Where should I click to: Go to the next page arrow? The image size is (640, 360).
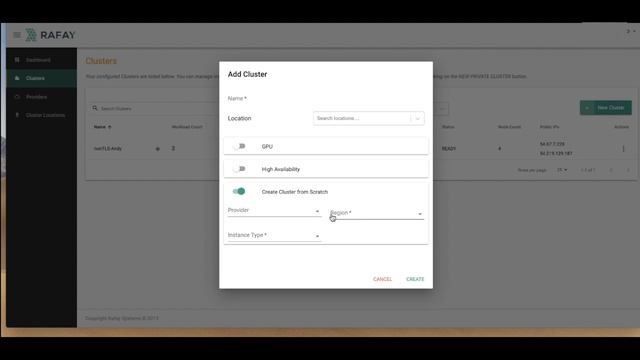click(628, 170)
